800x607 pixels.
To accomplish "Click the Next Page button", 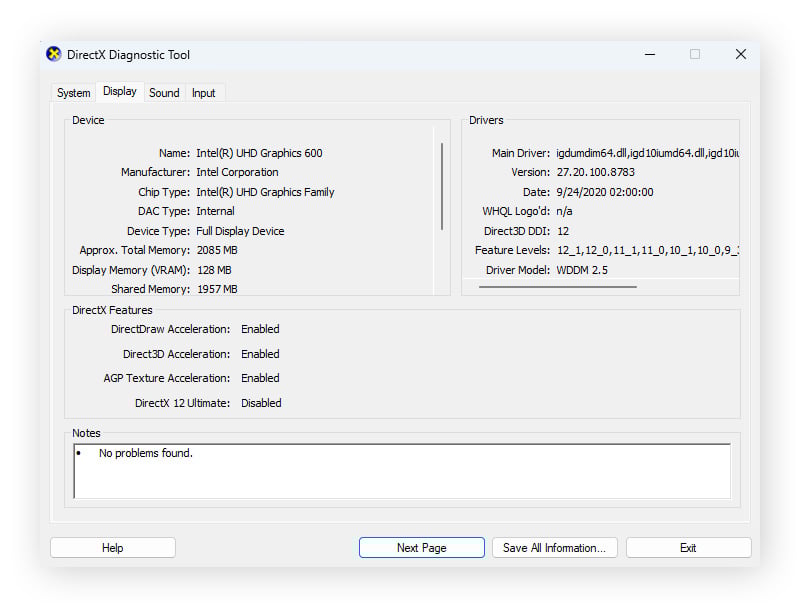I will (421, 547).
